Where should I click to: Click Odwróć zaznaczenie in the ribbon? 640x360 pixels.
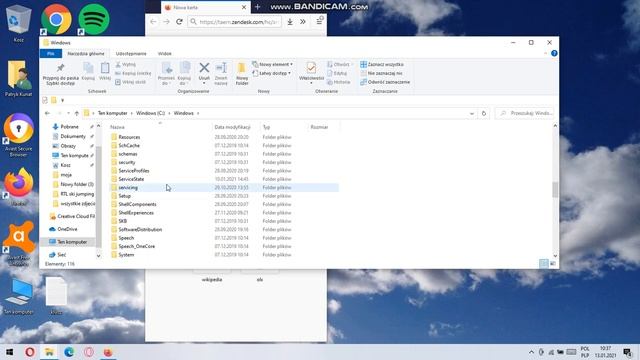coord(385,82)
